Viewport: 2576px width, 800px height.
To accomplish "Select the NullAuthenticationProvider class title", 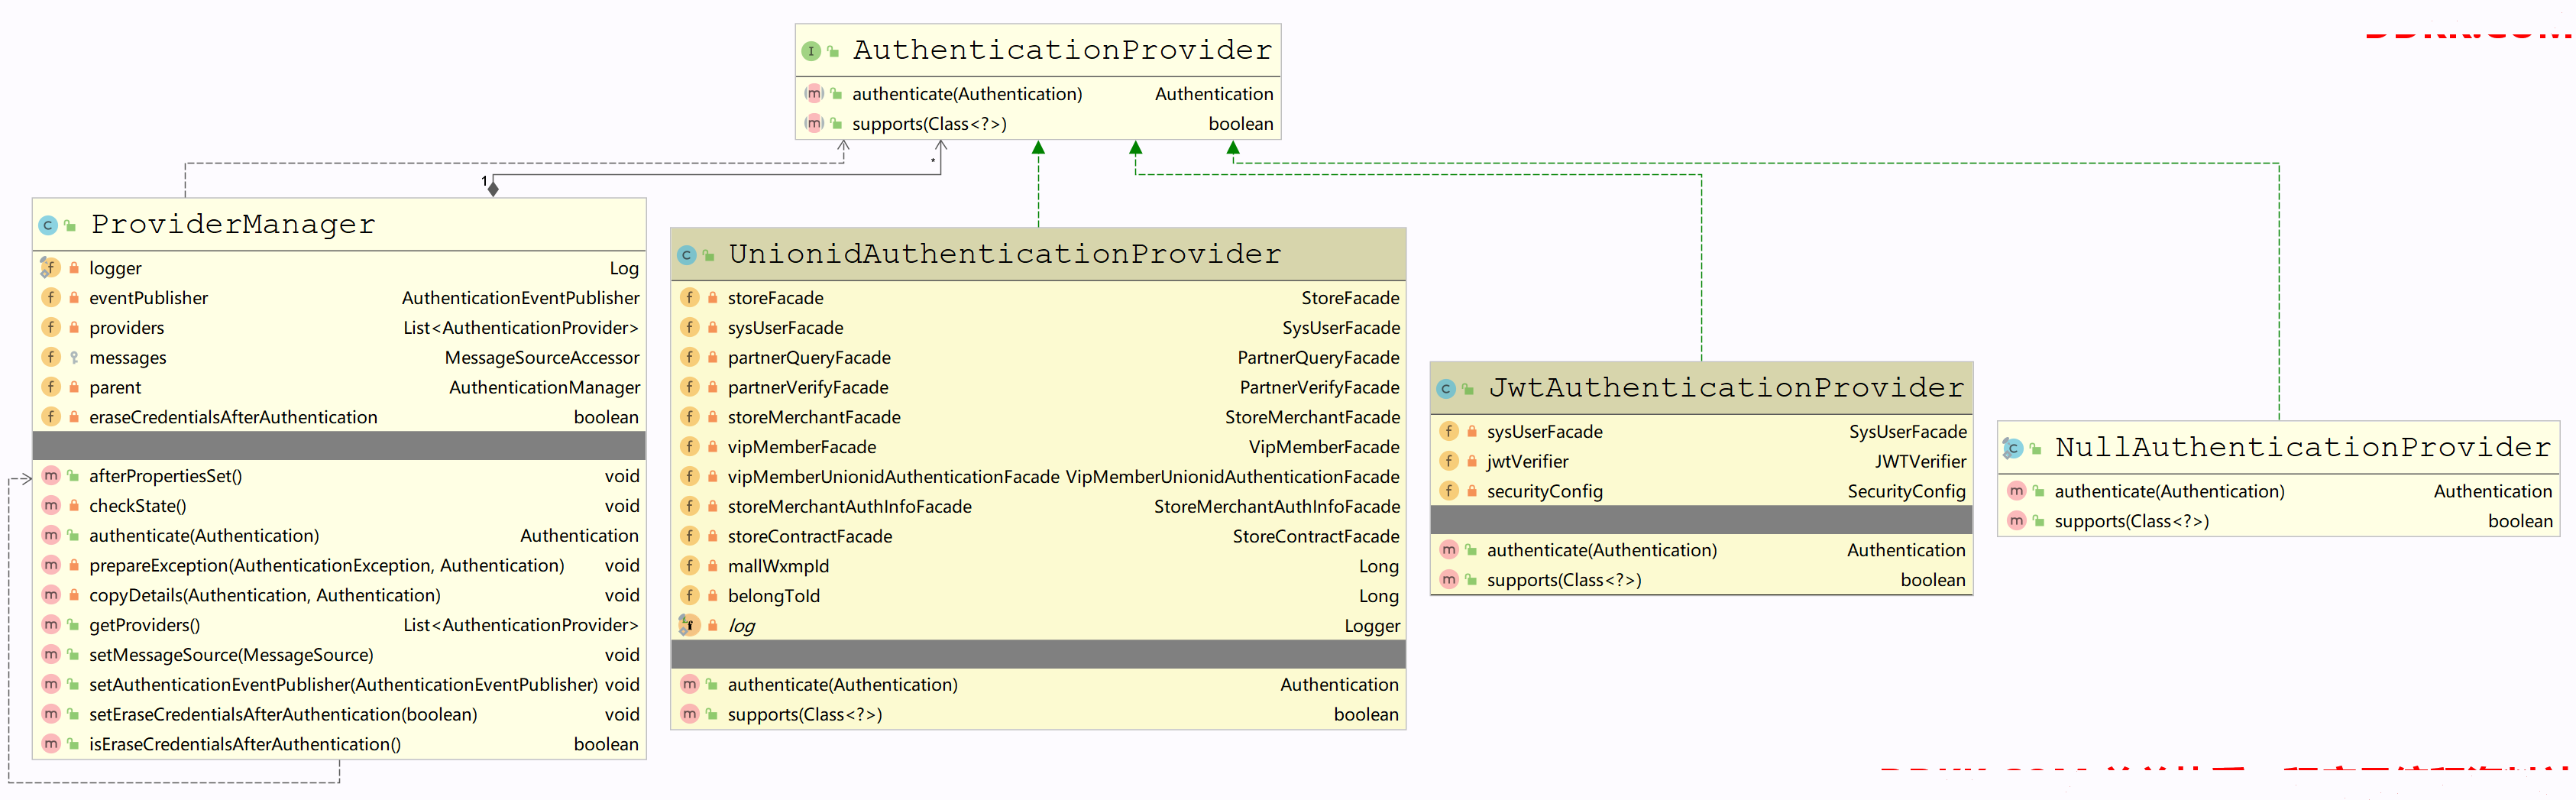I will (x=2303, y=448).
